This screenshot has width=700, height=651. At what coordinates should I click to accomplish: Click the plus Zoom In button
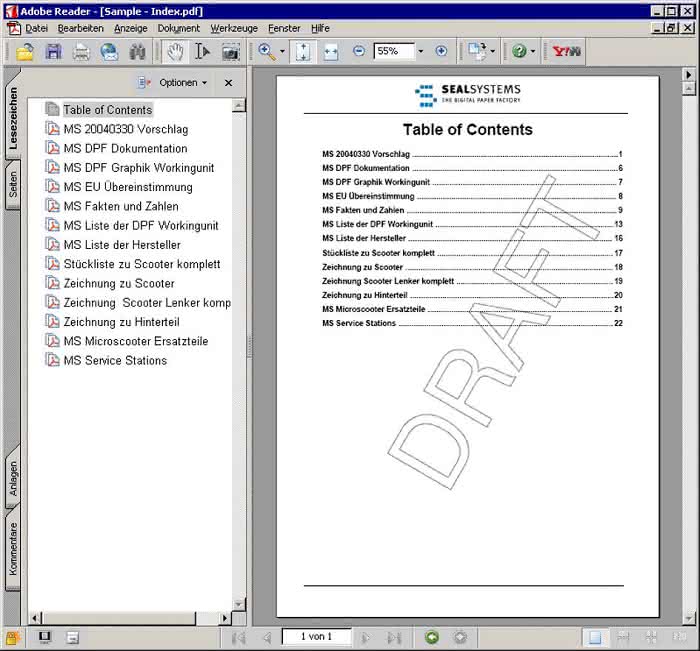pyautogui.click(x=441, y=51)
